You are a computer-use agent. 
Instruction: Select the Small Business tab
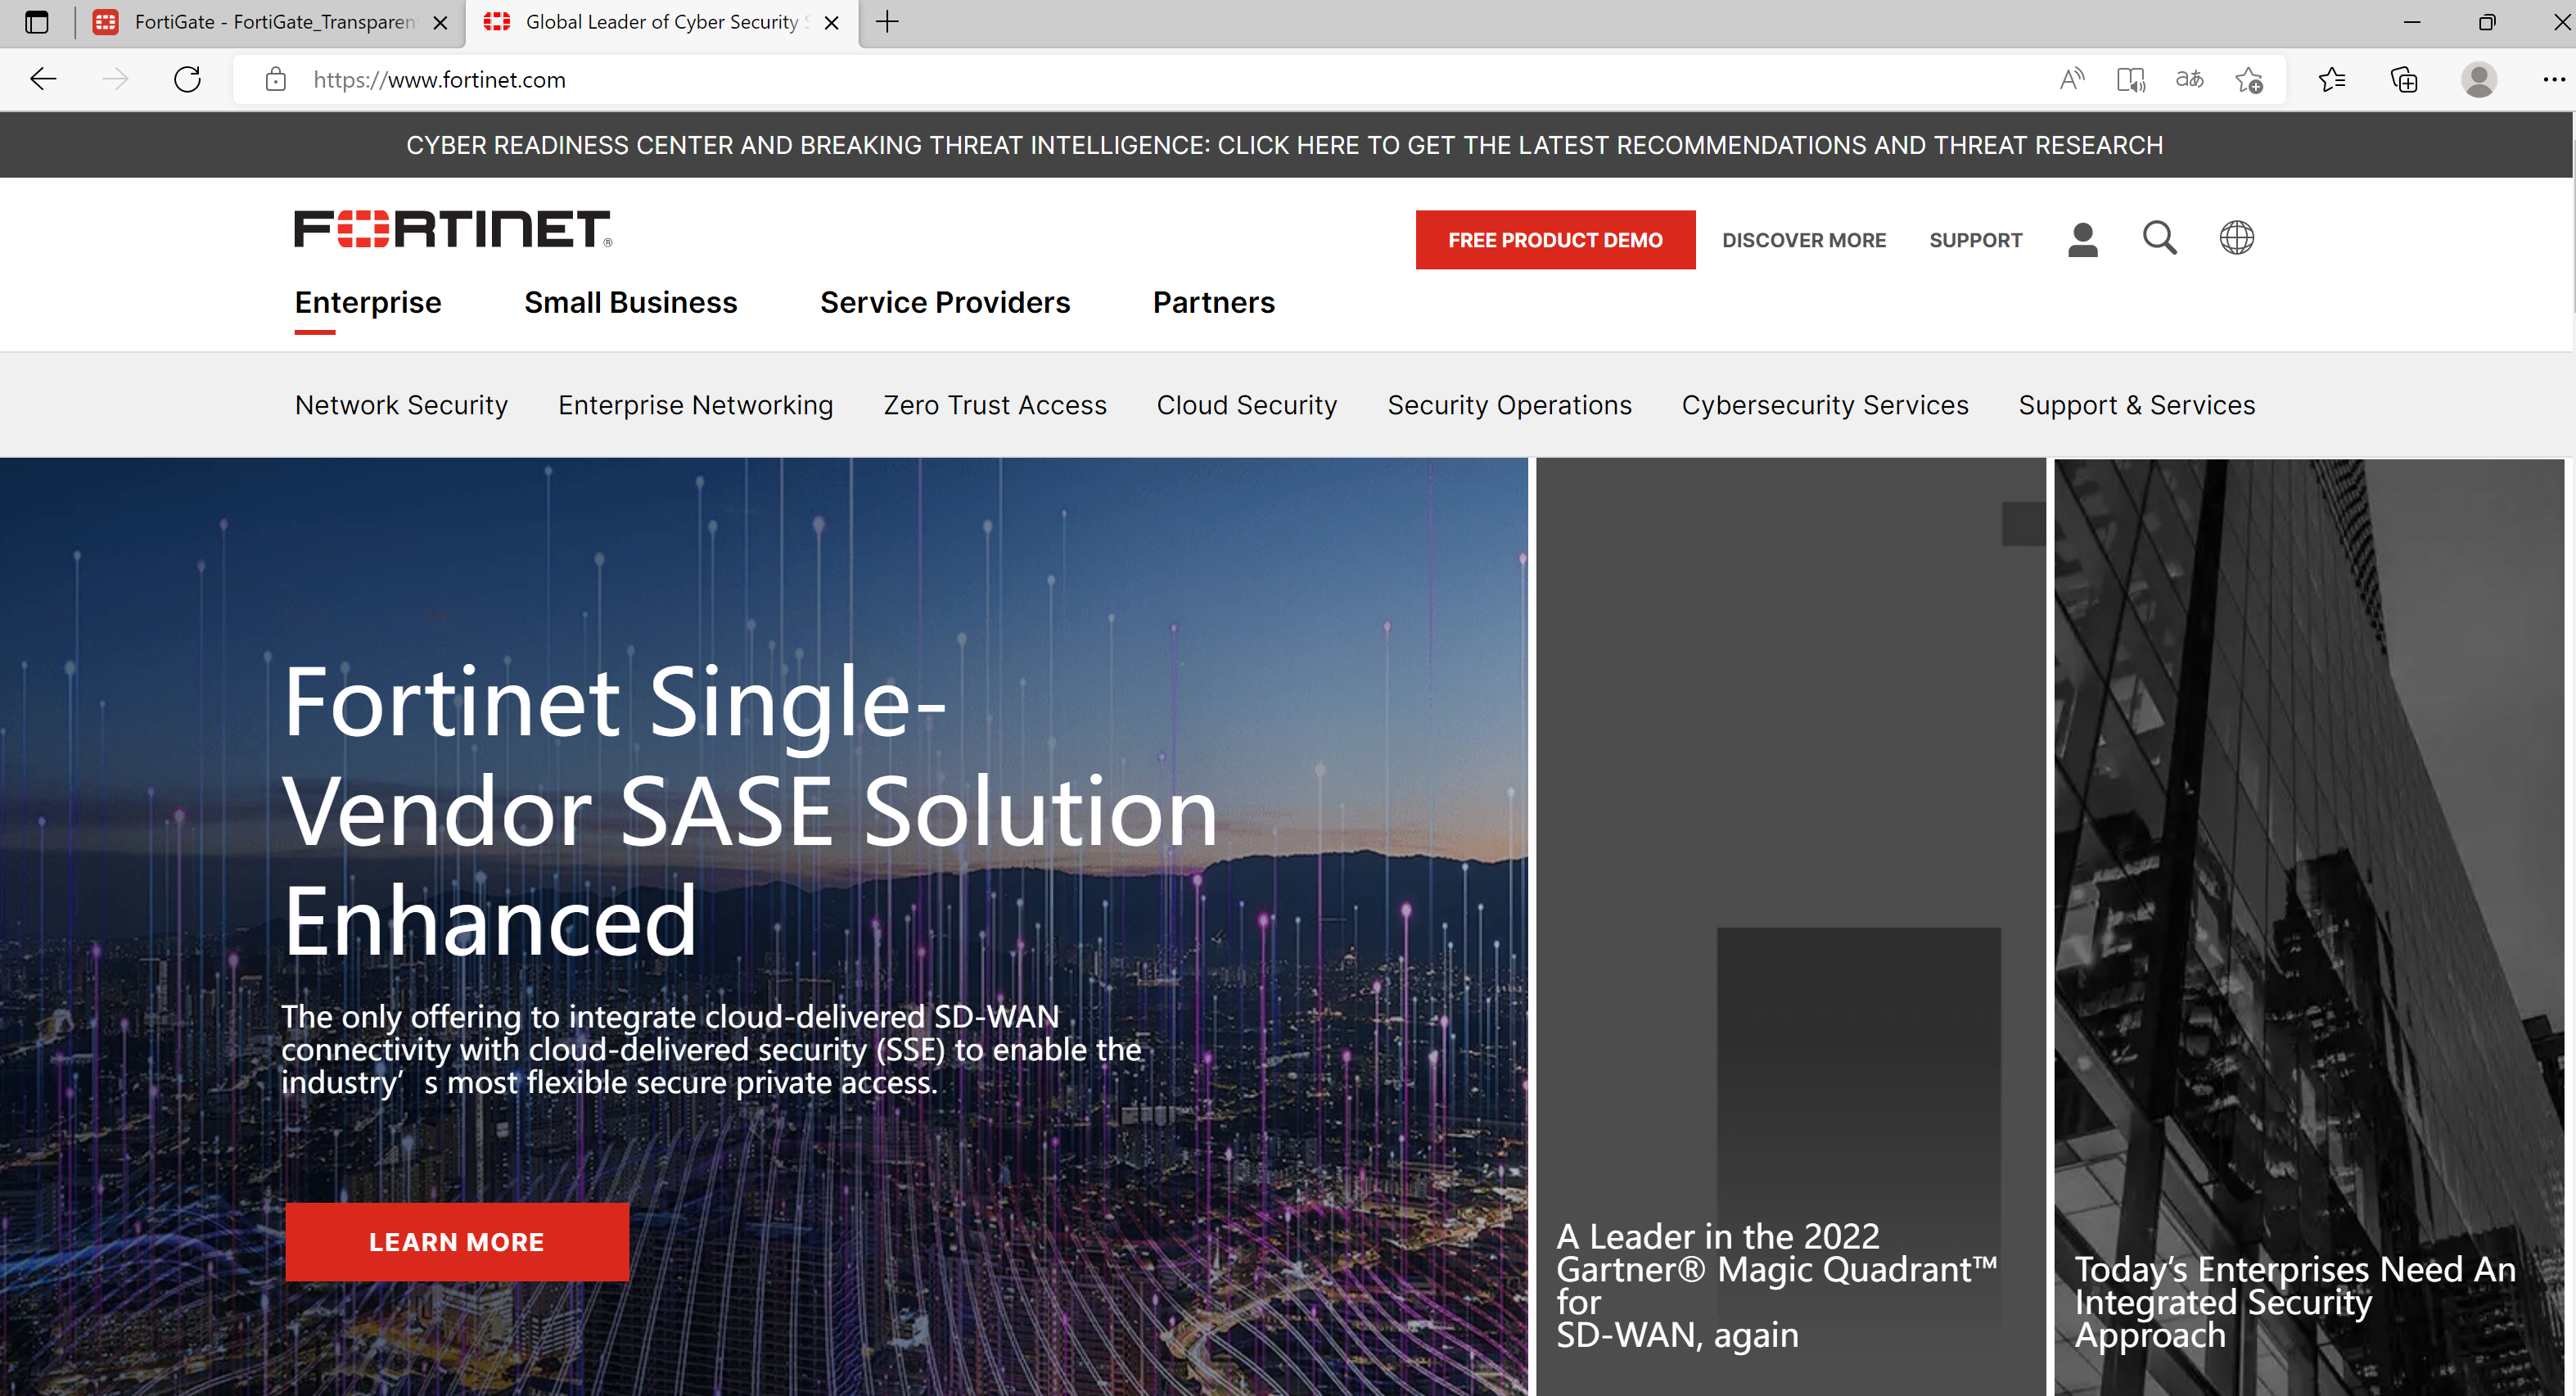(630, 302)
